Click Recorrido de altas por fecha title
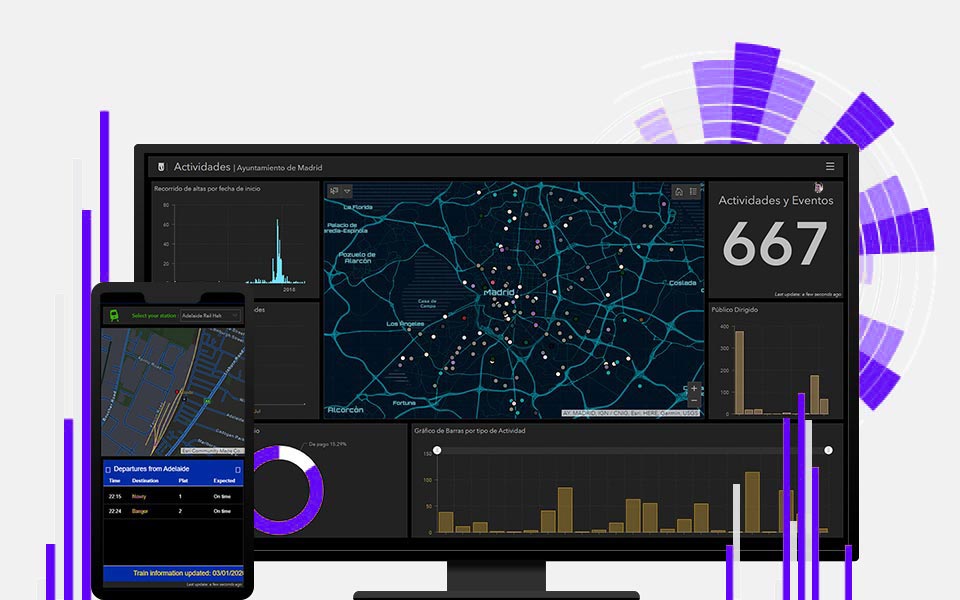Screen dimensions: 960x600 pyautogui.click(x=207, y=189)
